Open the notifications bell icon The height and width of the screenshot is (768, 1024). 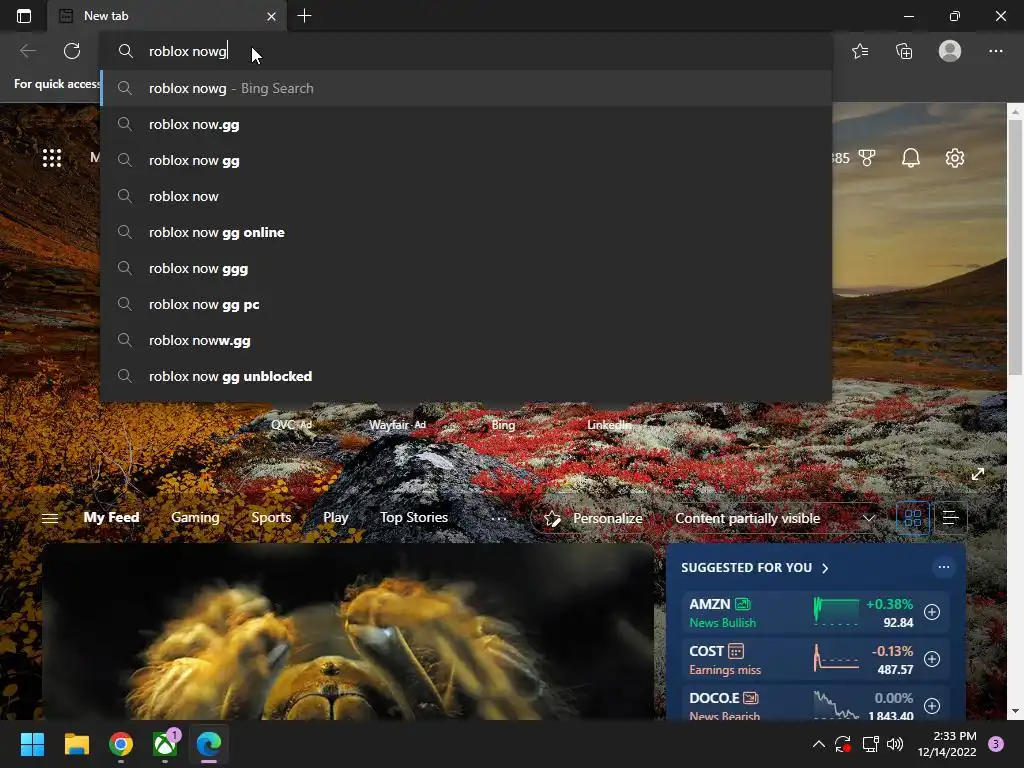(x=910, y=158)
